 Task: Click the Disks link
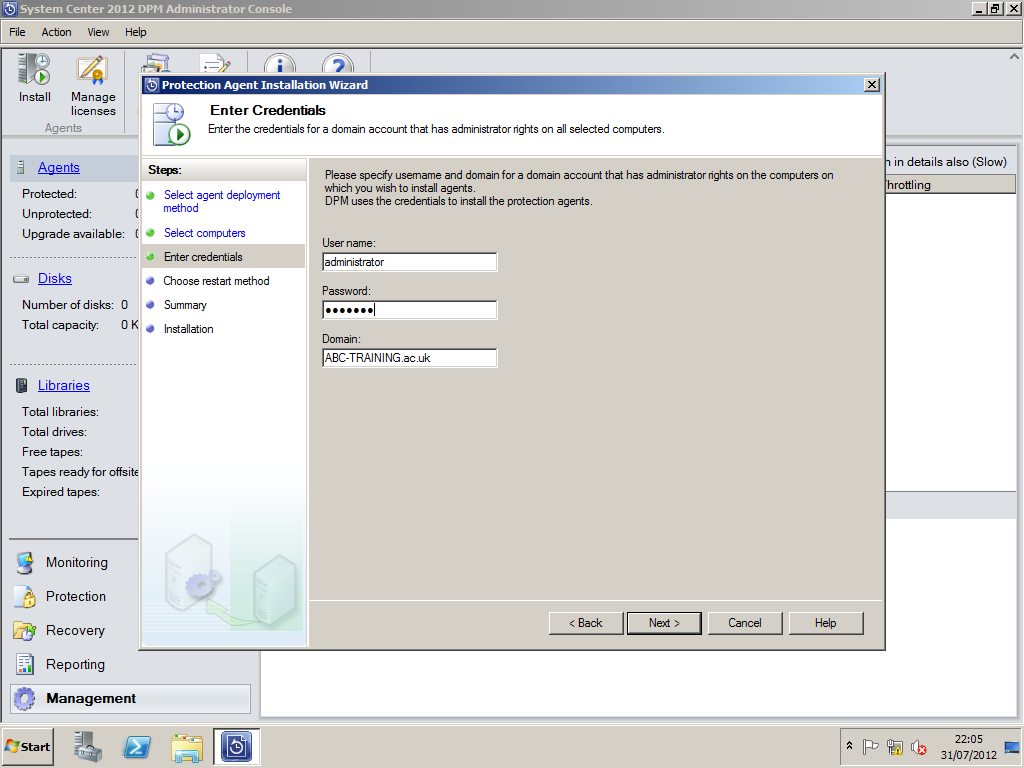click(55, 279)
